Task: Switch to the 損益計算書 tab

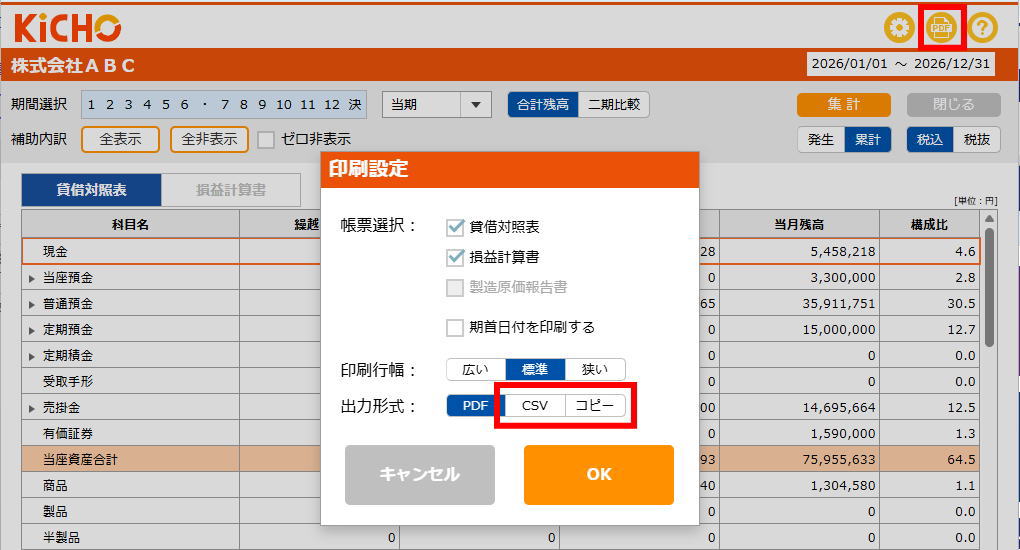Action: [231, 189]
